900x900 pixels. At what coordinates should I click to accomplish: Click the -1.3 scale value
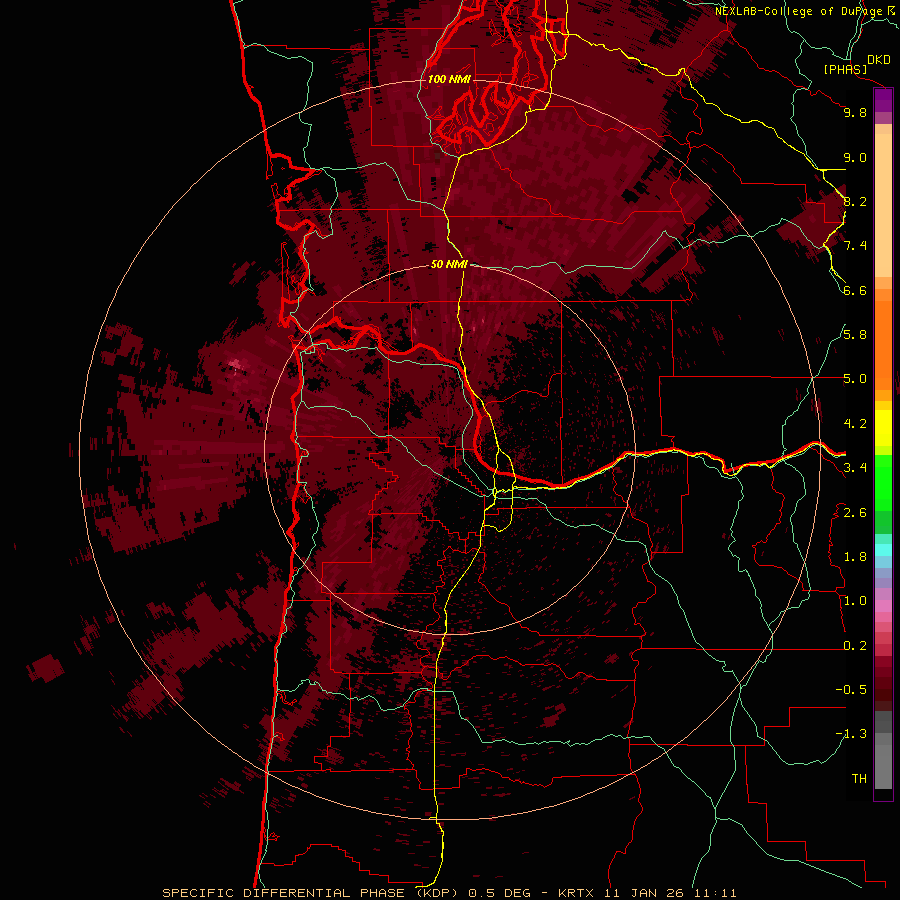point(851,734)
